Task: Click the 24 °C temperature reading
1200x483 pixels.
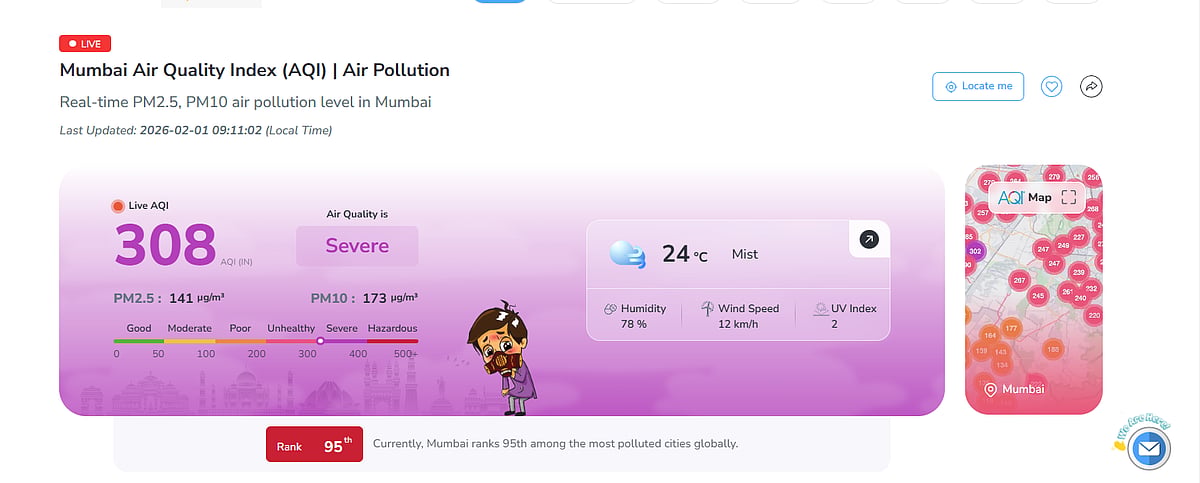Action: click(x=685, y=254)
